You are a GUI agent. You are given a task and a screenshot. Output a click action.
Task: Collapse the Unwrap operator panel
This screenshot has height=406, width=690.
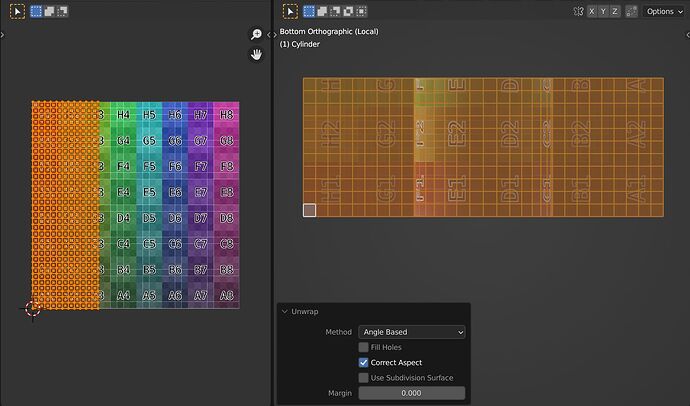[x=285, y=311]
